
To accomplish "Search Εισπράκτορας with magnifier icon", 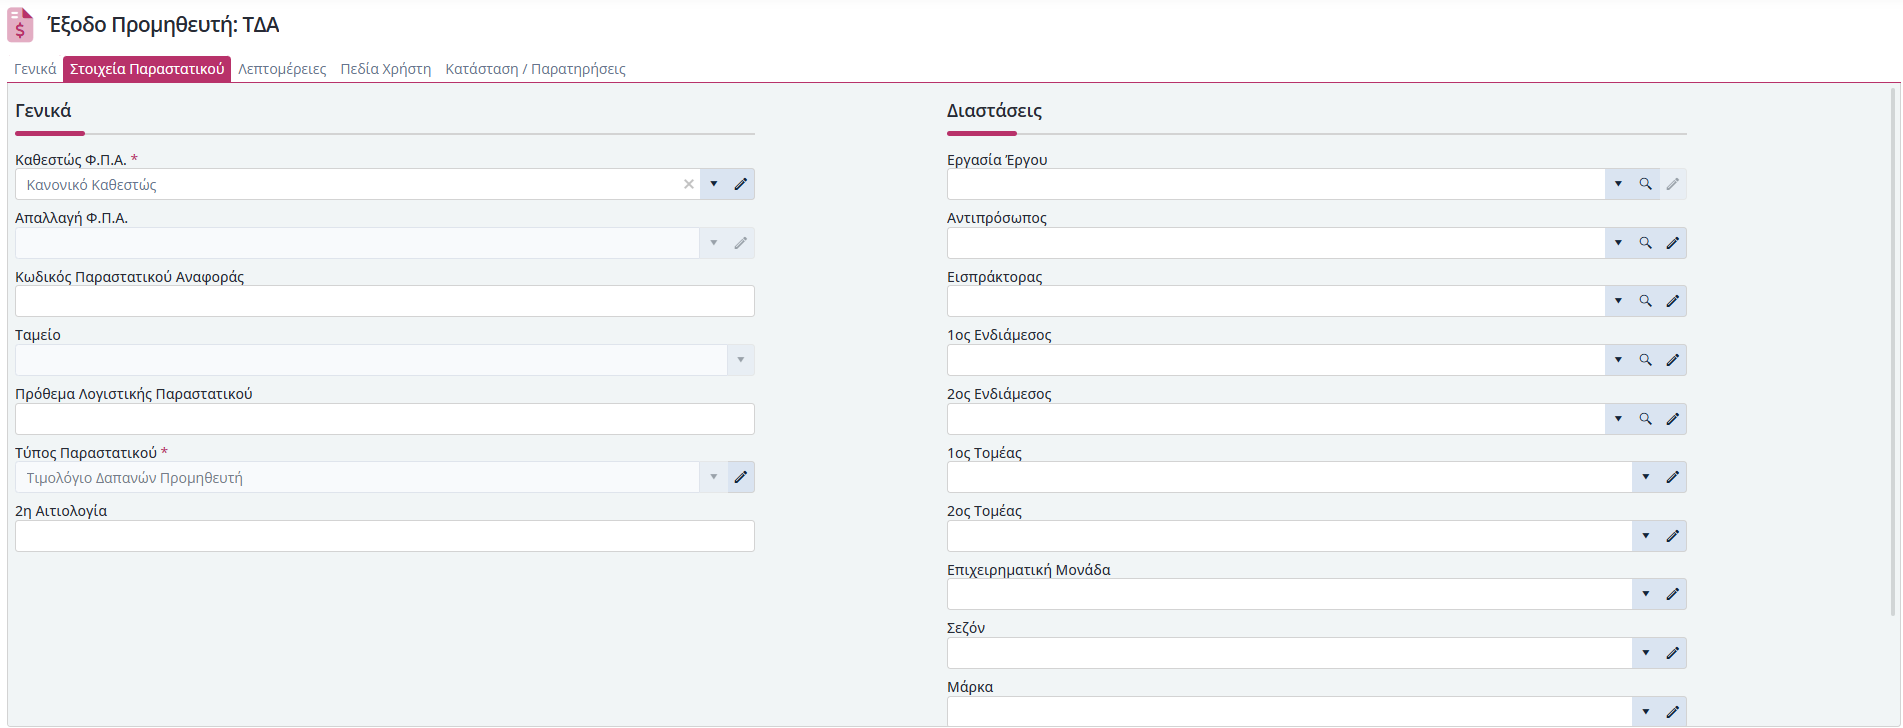I will 1646,301.
